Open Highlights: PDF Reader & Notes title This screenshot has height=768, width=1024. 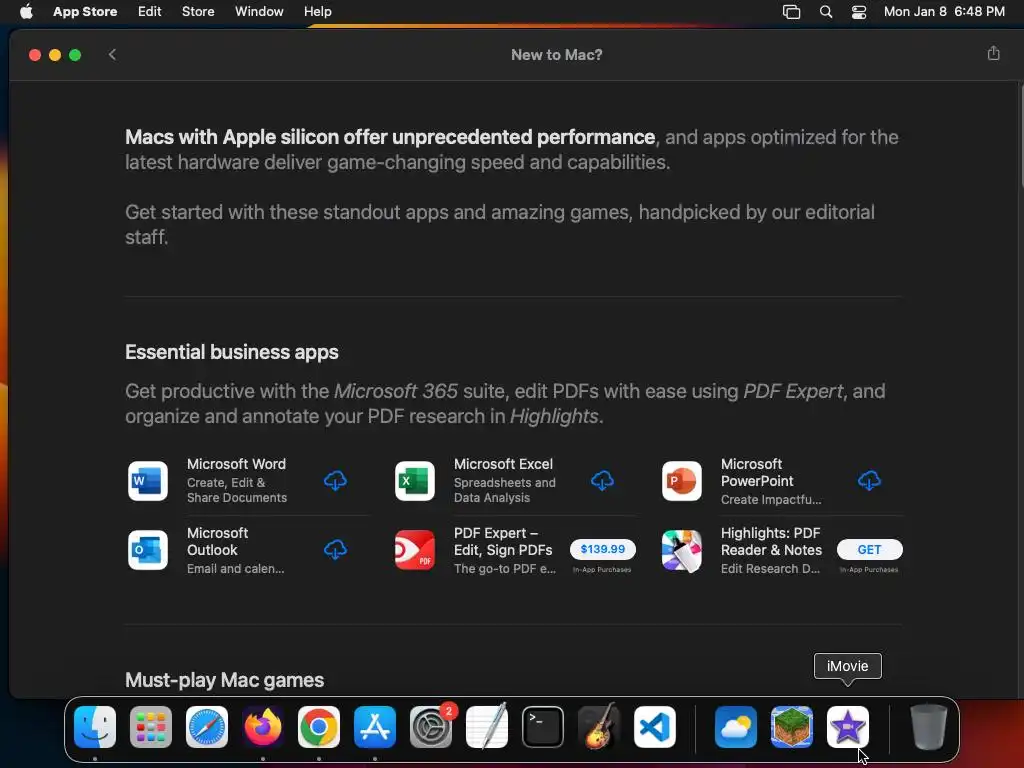tap(771, 541)
